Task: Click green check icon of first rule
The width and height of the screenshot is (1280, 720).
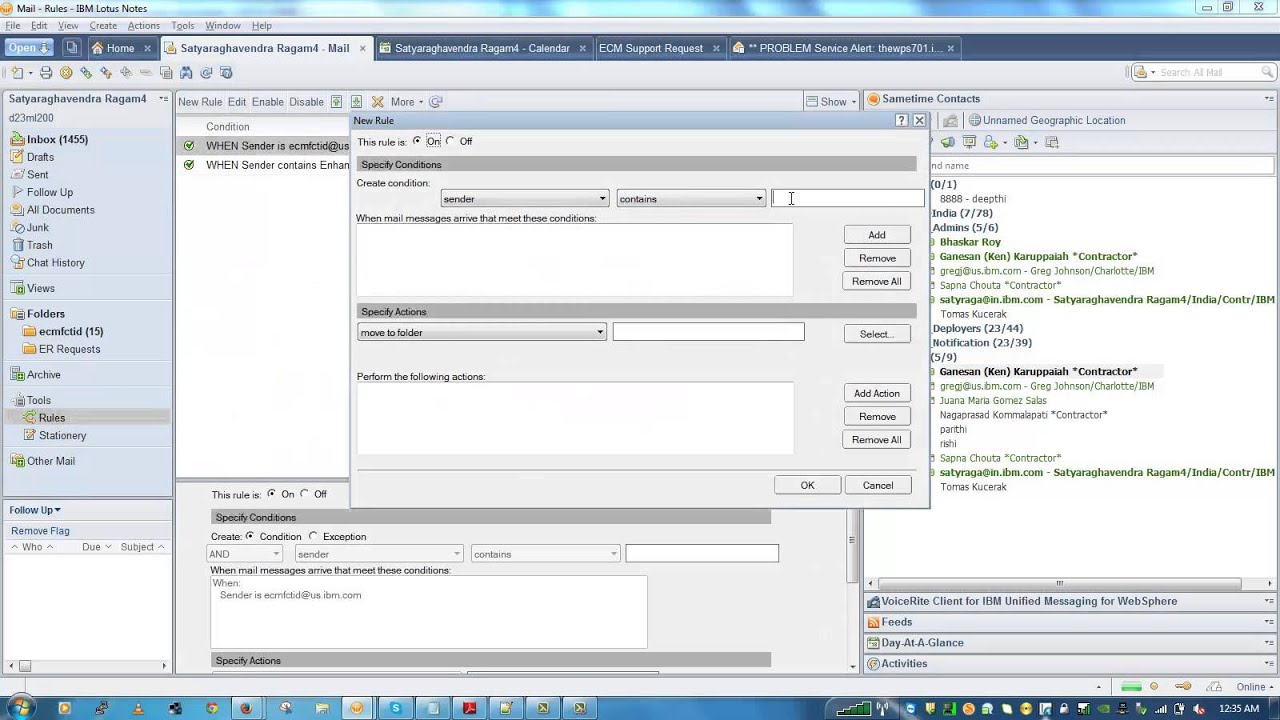Action: pyautogui.click(x=188, y=146)
